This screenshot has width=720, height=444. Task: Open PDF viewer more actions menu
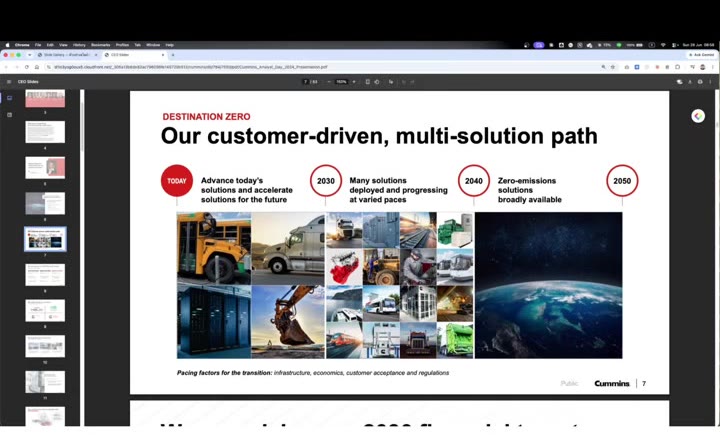(x=710, y=82)
